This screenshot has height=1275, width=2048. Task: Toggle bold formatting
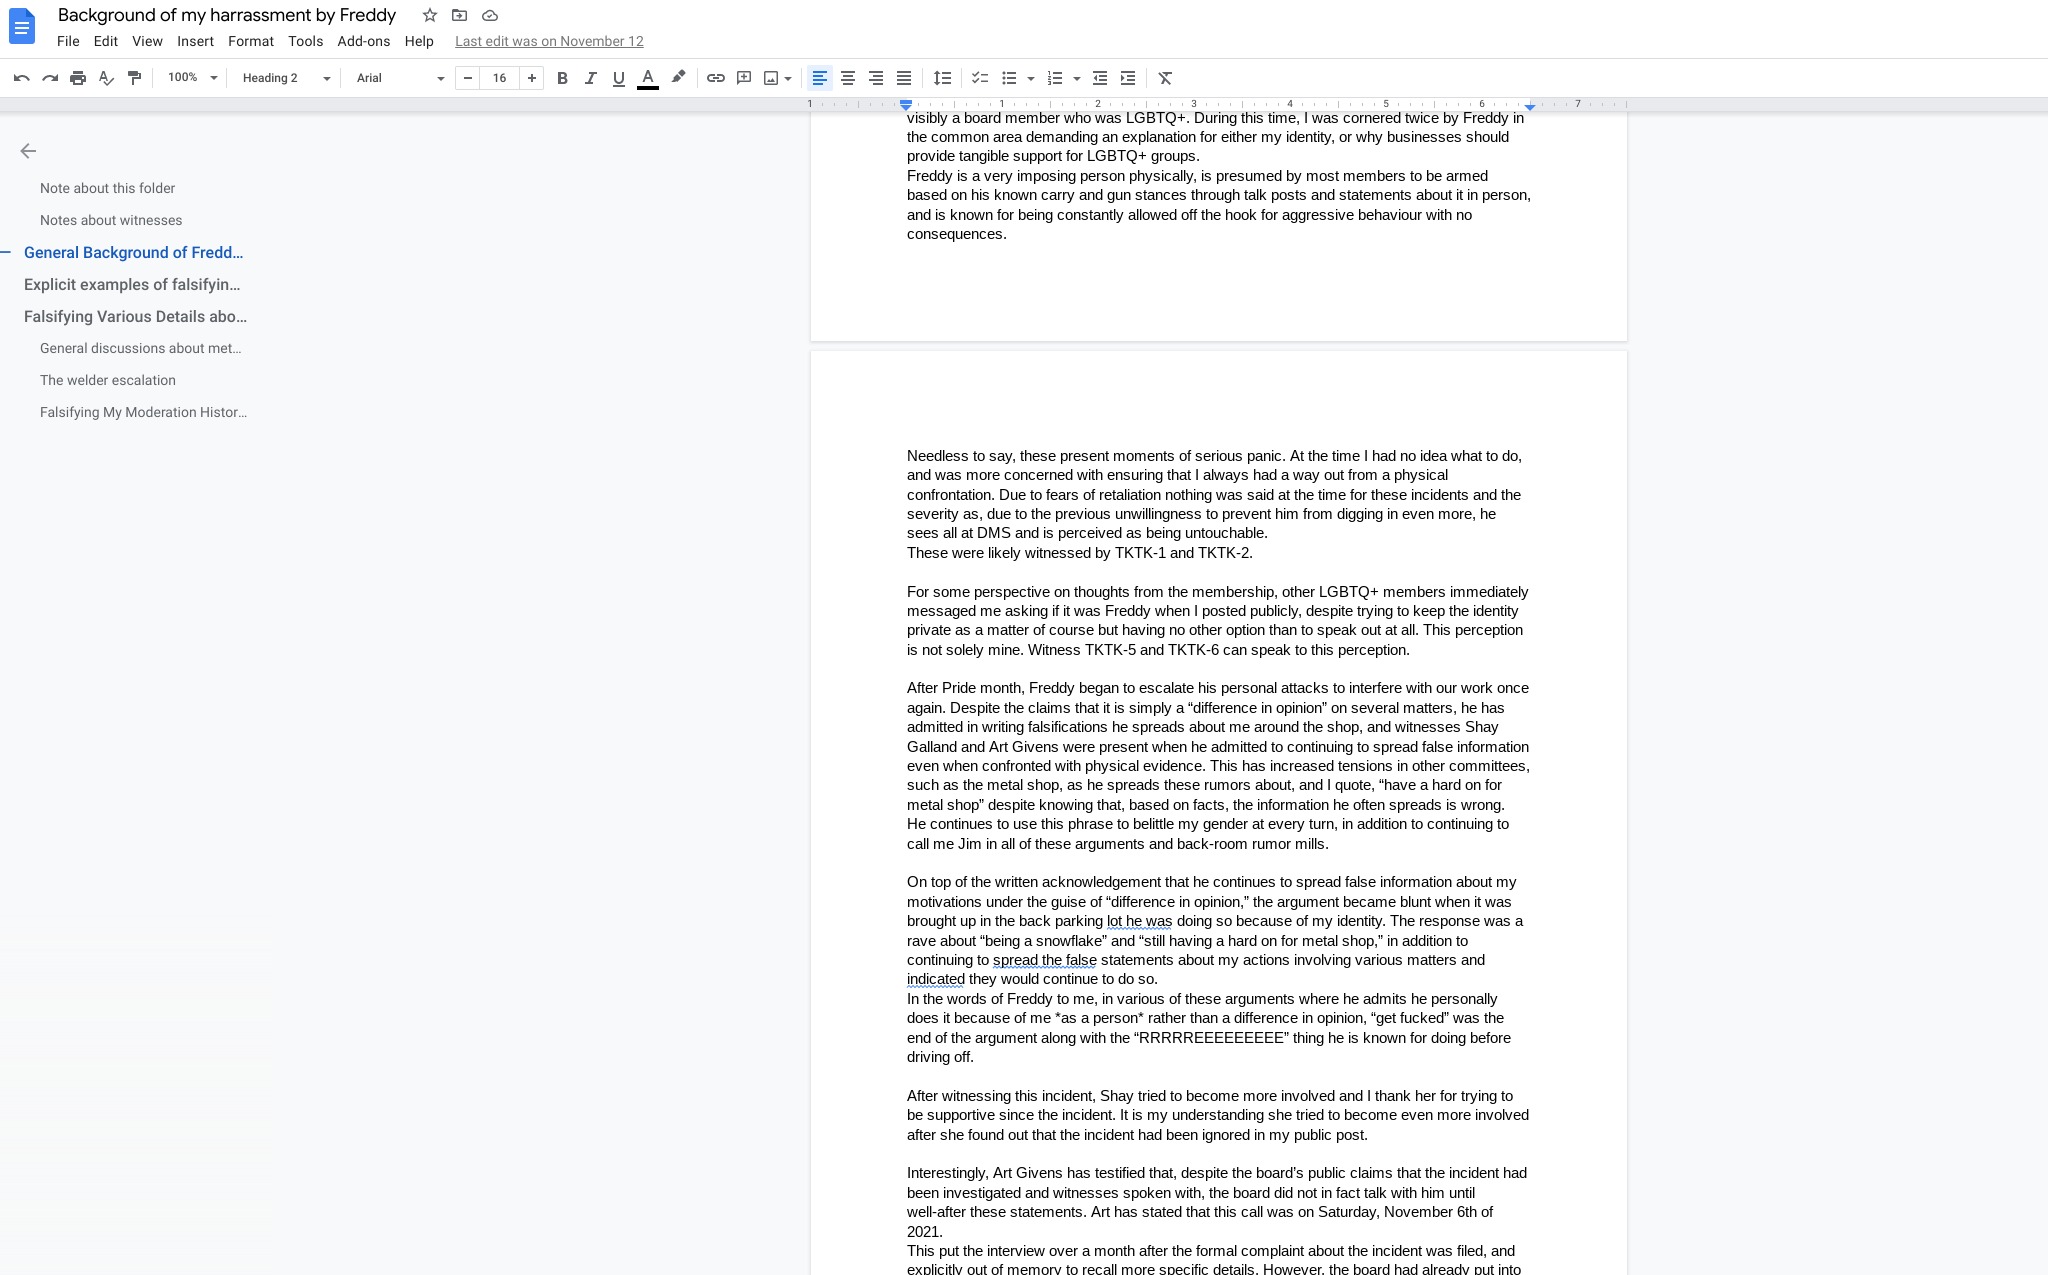pos(562,78)
